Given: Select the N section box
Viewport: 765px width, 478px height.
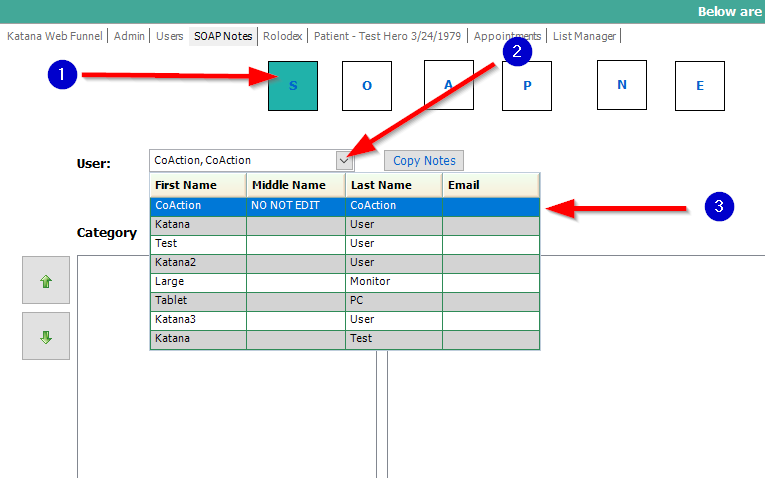Looking at the screenshot, I should 622,85.
